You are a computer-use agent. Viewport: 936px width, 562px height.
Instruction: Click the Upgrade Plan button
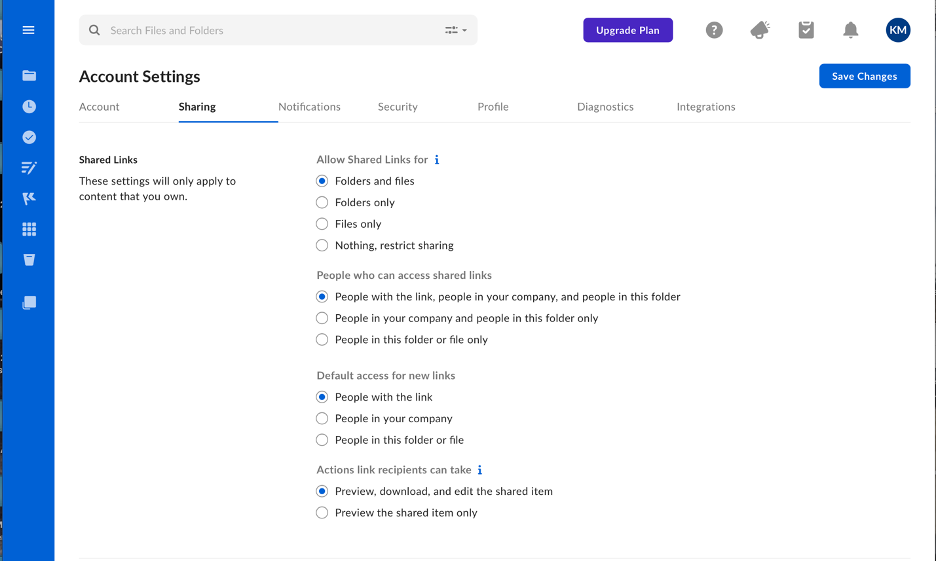[628, 30]
